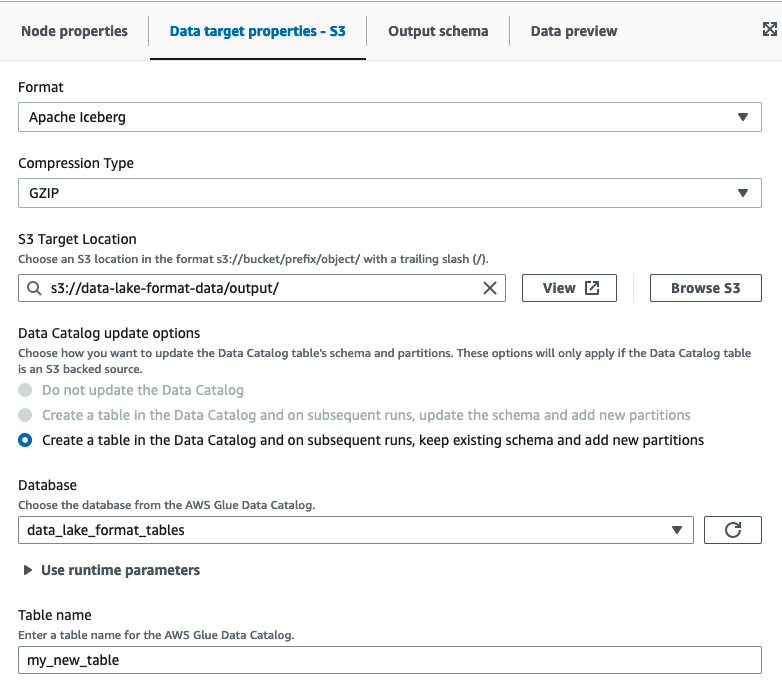Click the Compression Type dropdown arrow
782x688 pixels.
coord(742,193)
